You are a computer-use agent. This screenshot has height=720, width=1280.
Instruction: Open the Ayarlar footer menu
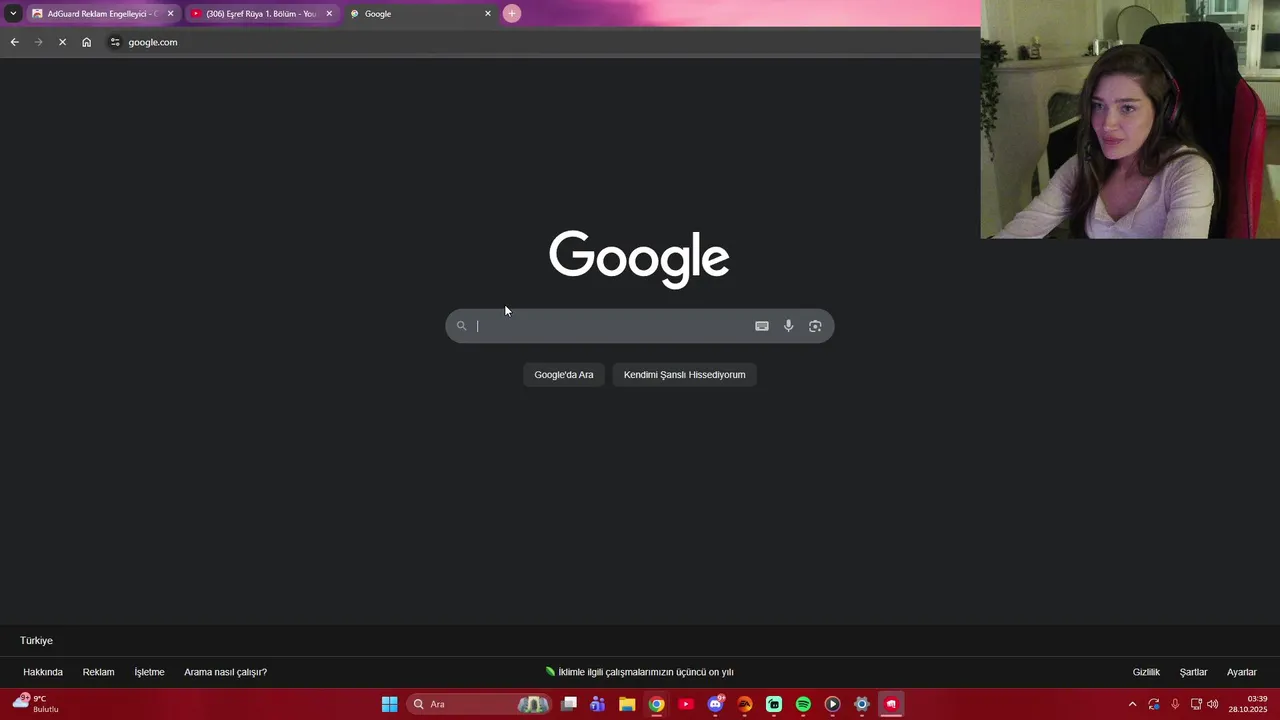[1242, 672]
